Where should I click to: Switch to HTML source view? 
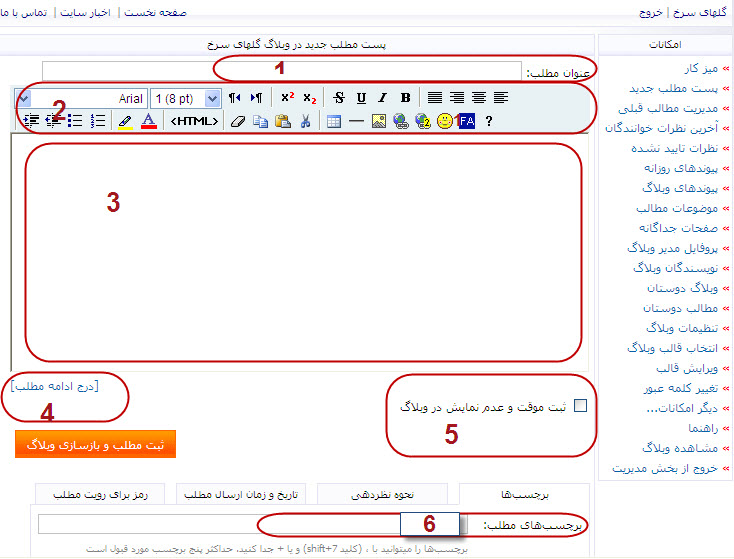194,121
